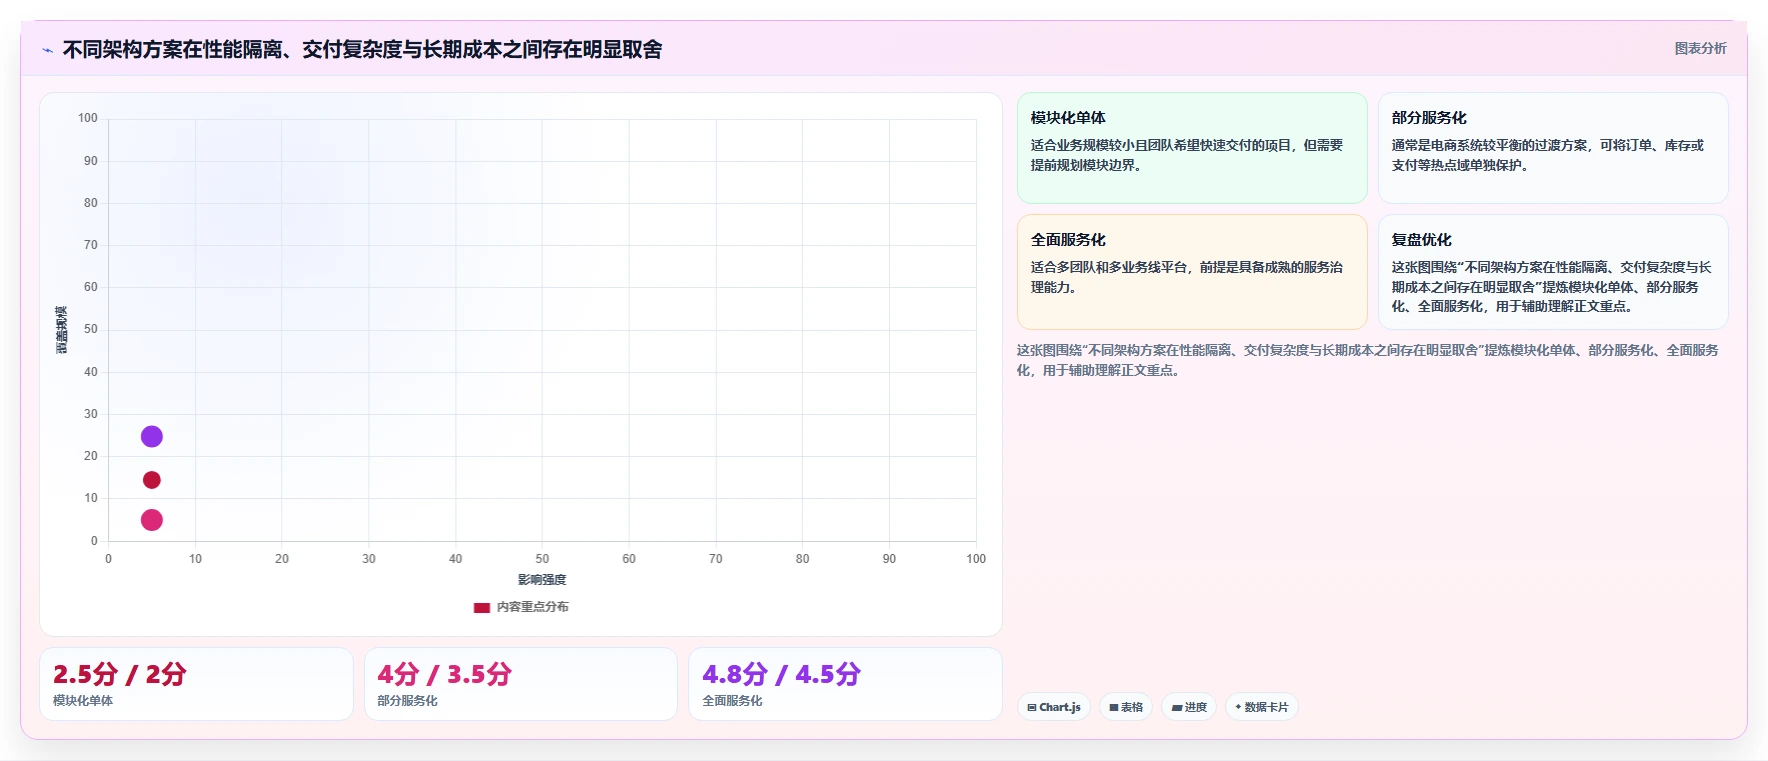The width and height of the screenshot is (1768, 761).
Task: Click y-axis tick label 100
Action: pyautogui.click(x=88, y=118)
